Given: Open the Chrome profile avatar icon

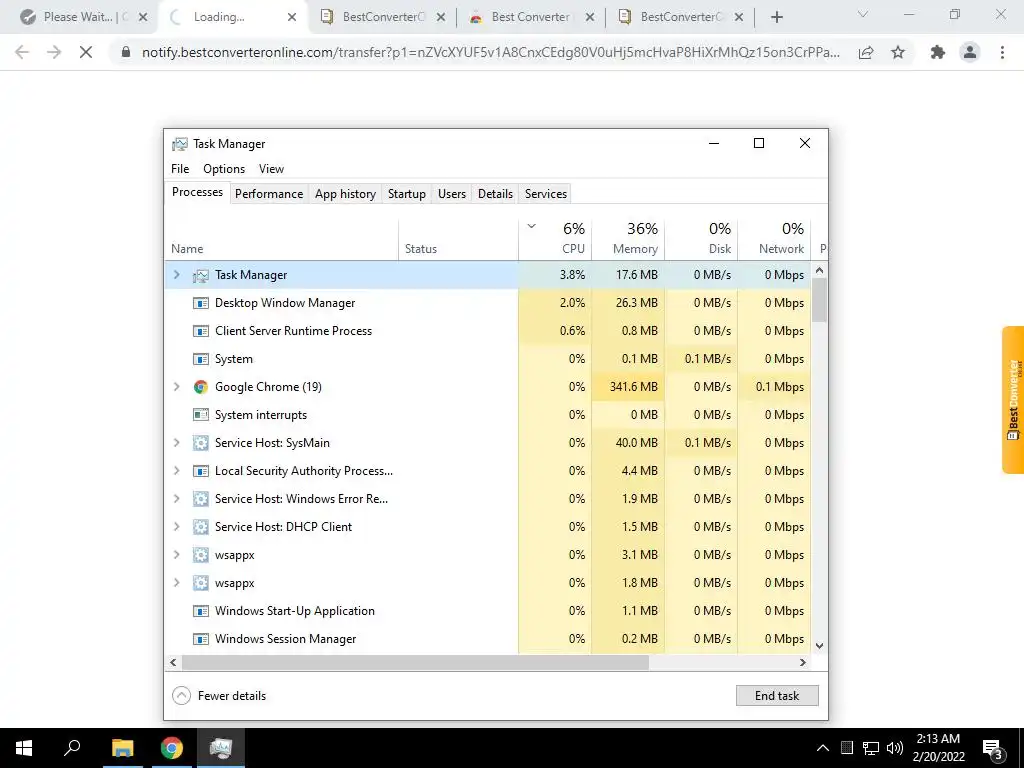Looking at the screenshot, I should pos(970,52).
